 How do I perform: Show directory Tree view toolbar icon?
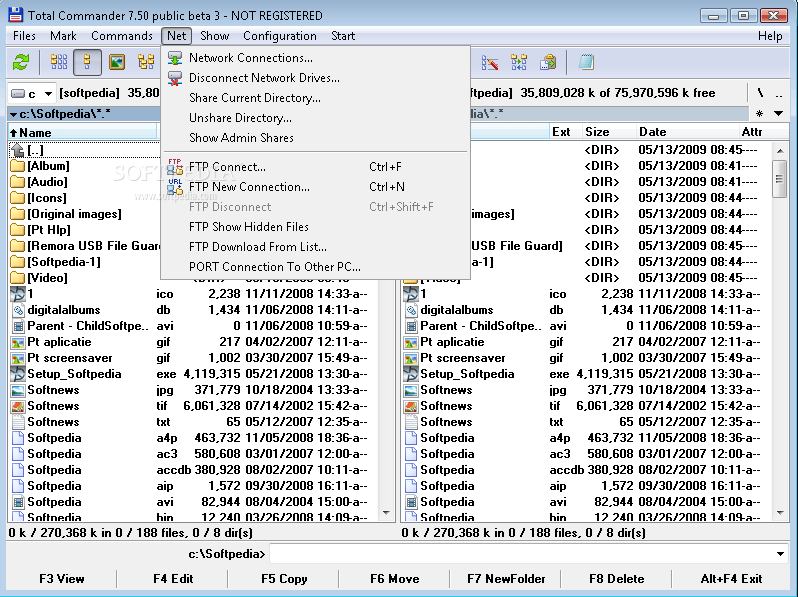click(x=146, y=62)
